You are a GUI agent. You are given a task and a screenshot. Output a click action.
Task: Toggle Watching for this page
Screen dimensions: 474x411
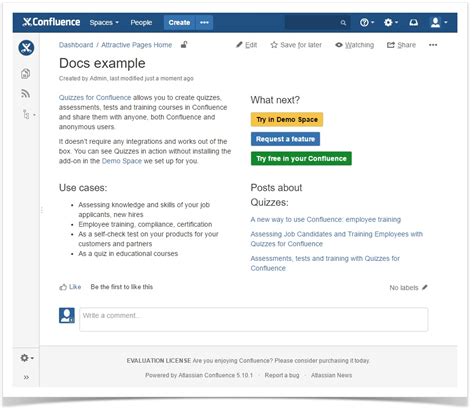click(x=355, y=45)
